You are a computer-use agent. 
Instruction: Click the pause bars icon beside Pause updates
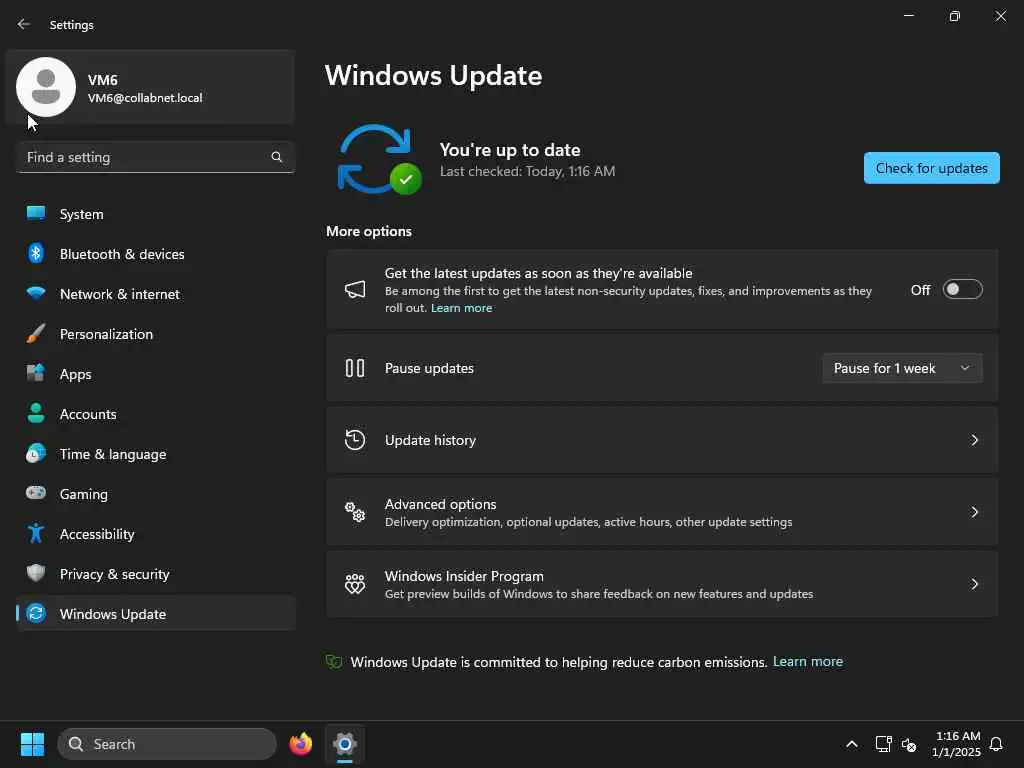click(355, 368)
